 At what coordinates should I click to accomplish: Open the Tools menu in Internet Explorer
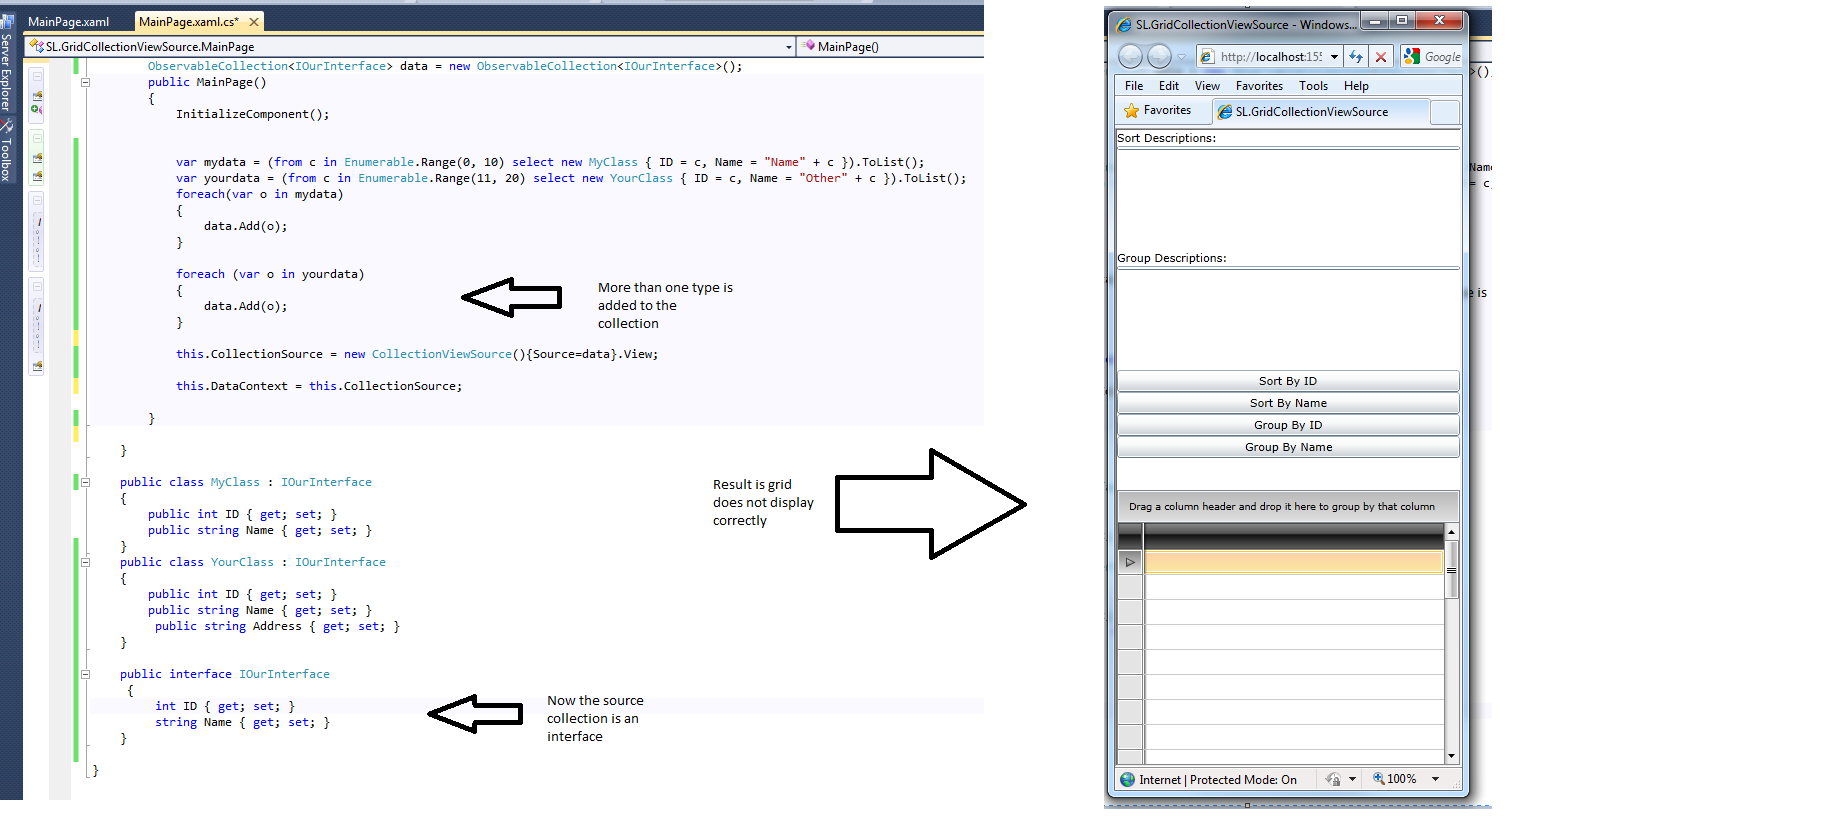(x=1313, y=86)
